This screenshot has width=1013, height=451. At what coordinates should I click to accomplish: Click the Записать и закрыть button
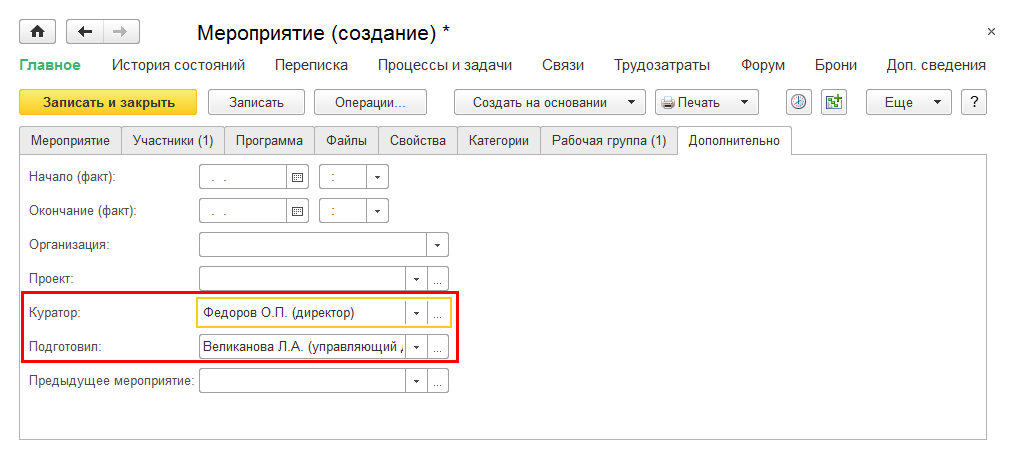click(x=109, y=102)
